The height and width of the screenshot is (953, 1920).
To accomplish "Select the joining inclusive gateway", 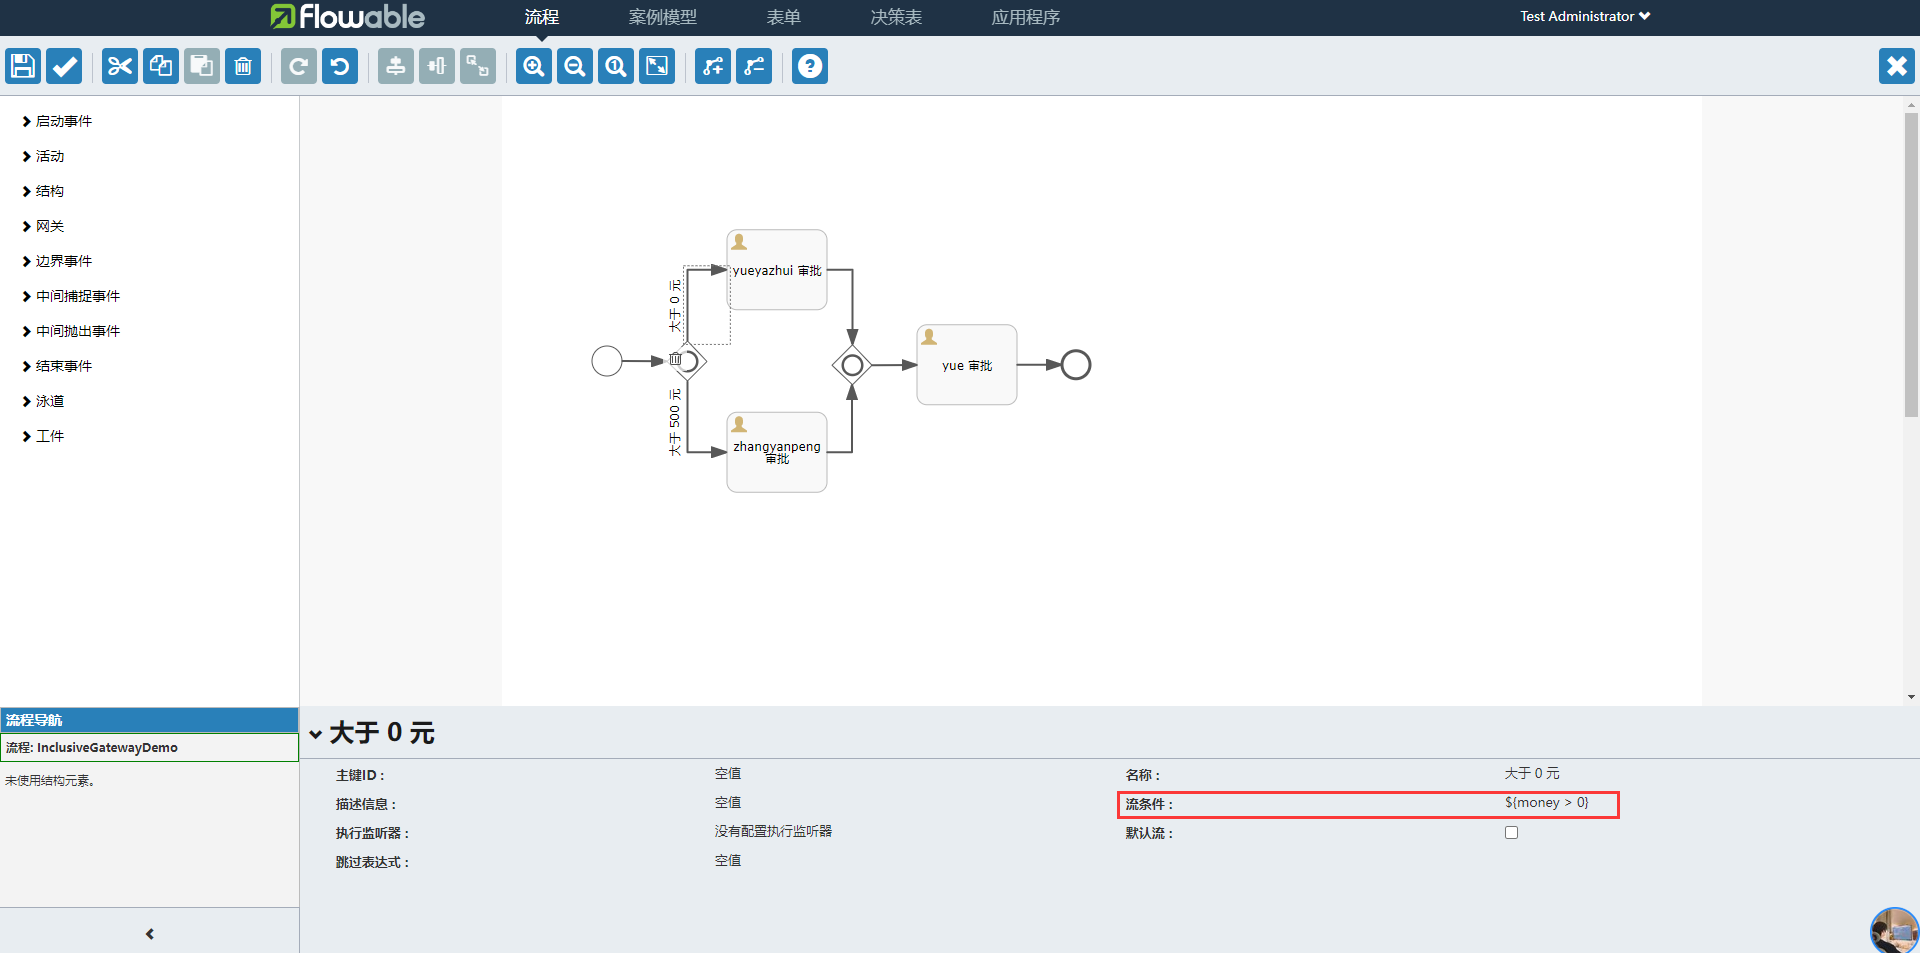I will [x=852, y=365].
